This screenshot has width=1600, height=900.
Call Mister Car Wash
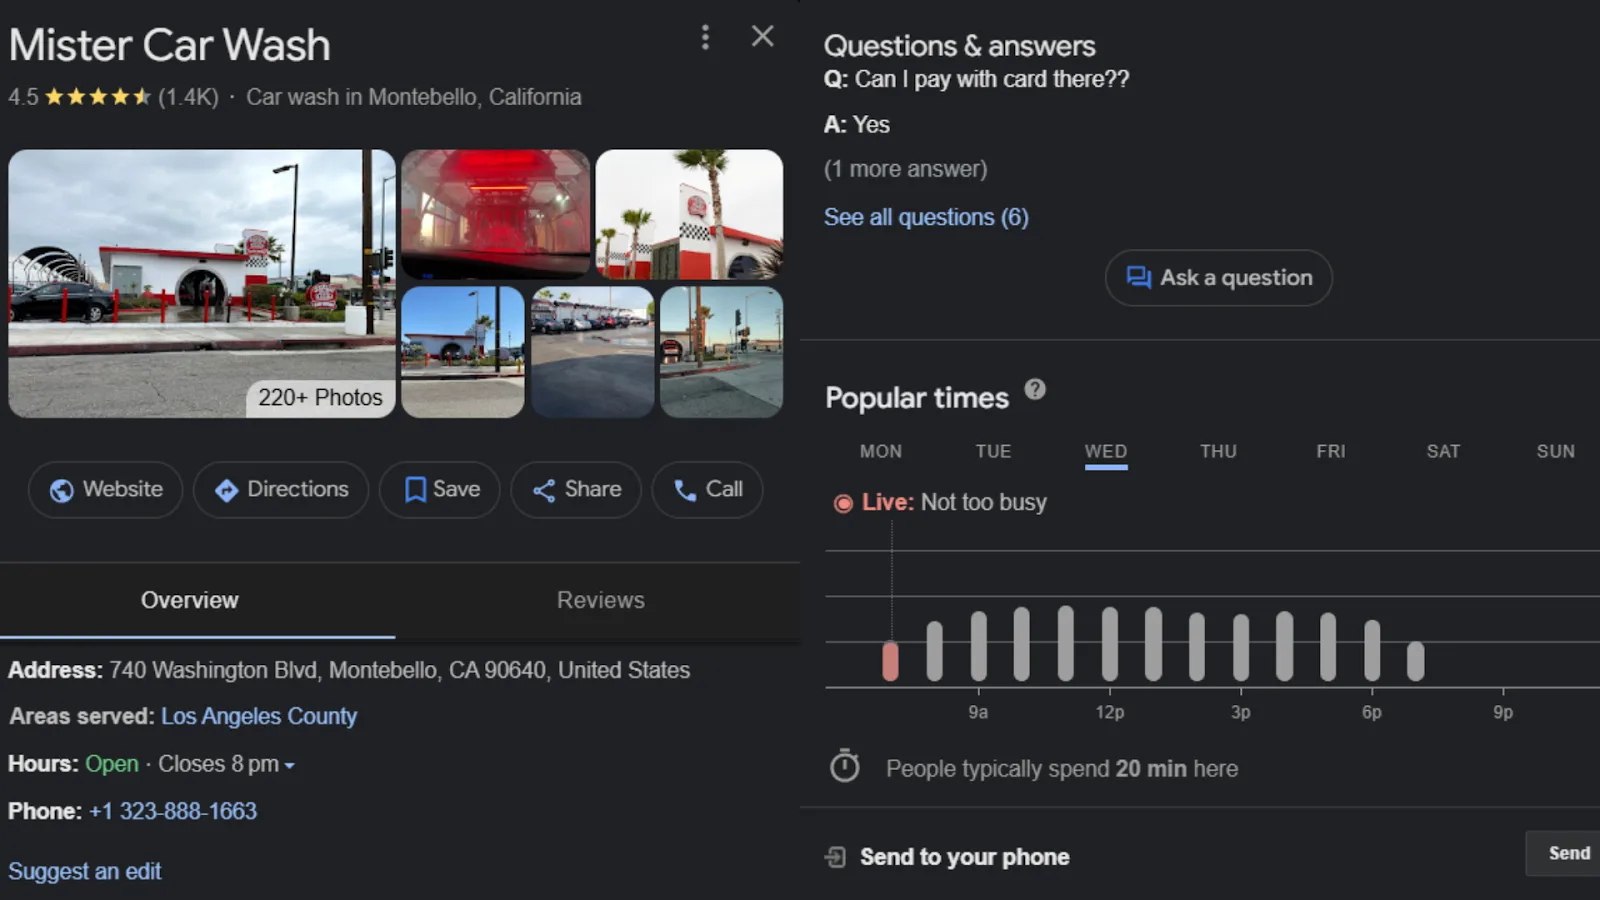(x=707, y=490)
